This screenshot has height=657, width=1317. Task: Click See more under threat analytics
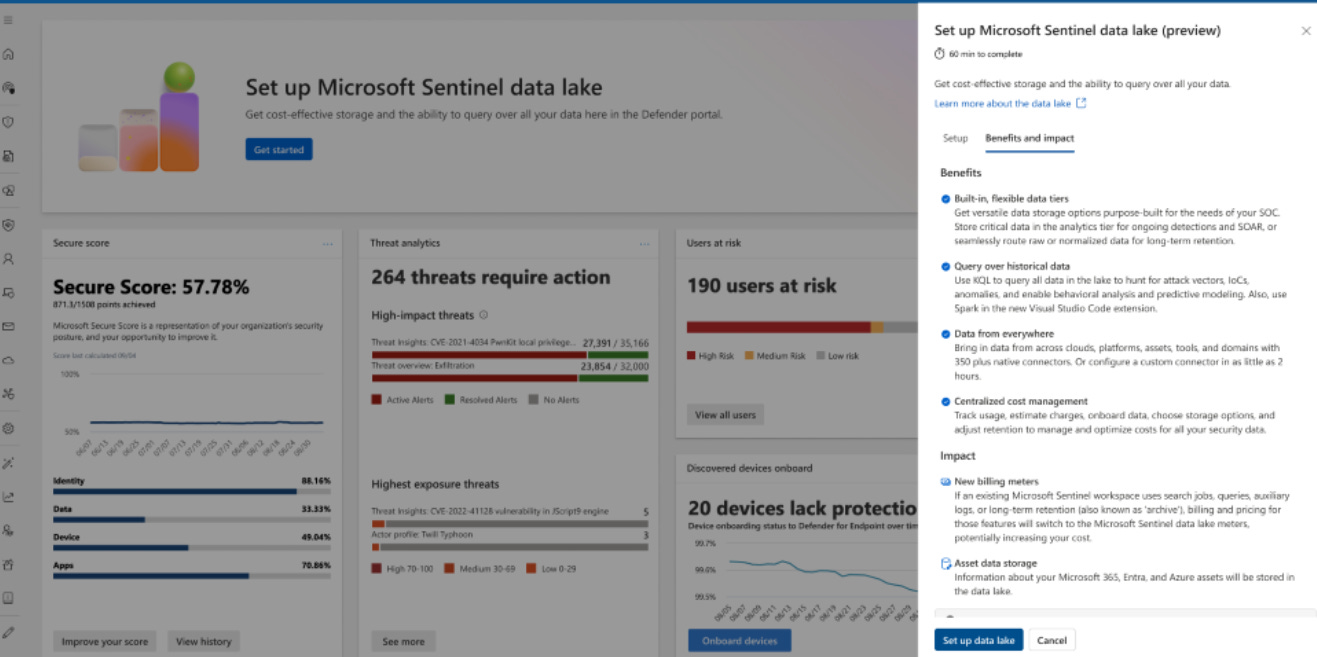pos(403,641)
